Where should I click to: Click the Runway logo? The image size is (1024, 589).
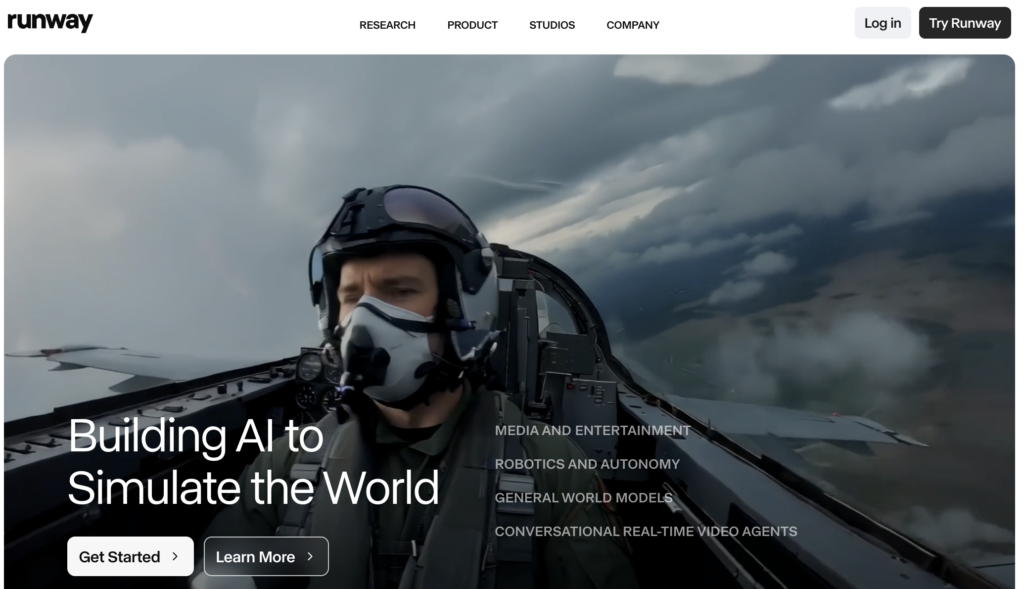tap(50, 23)
